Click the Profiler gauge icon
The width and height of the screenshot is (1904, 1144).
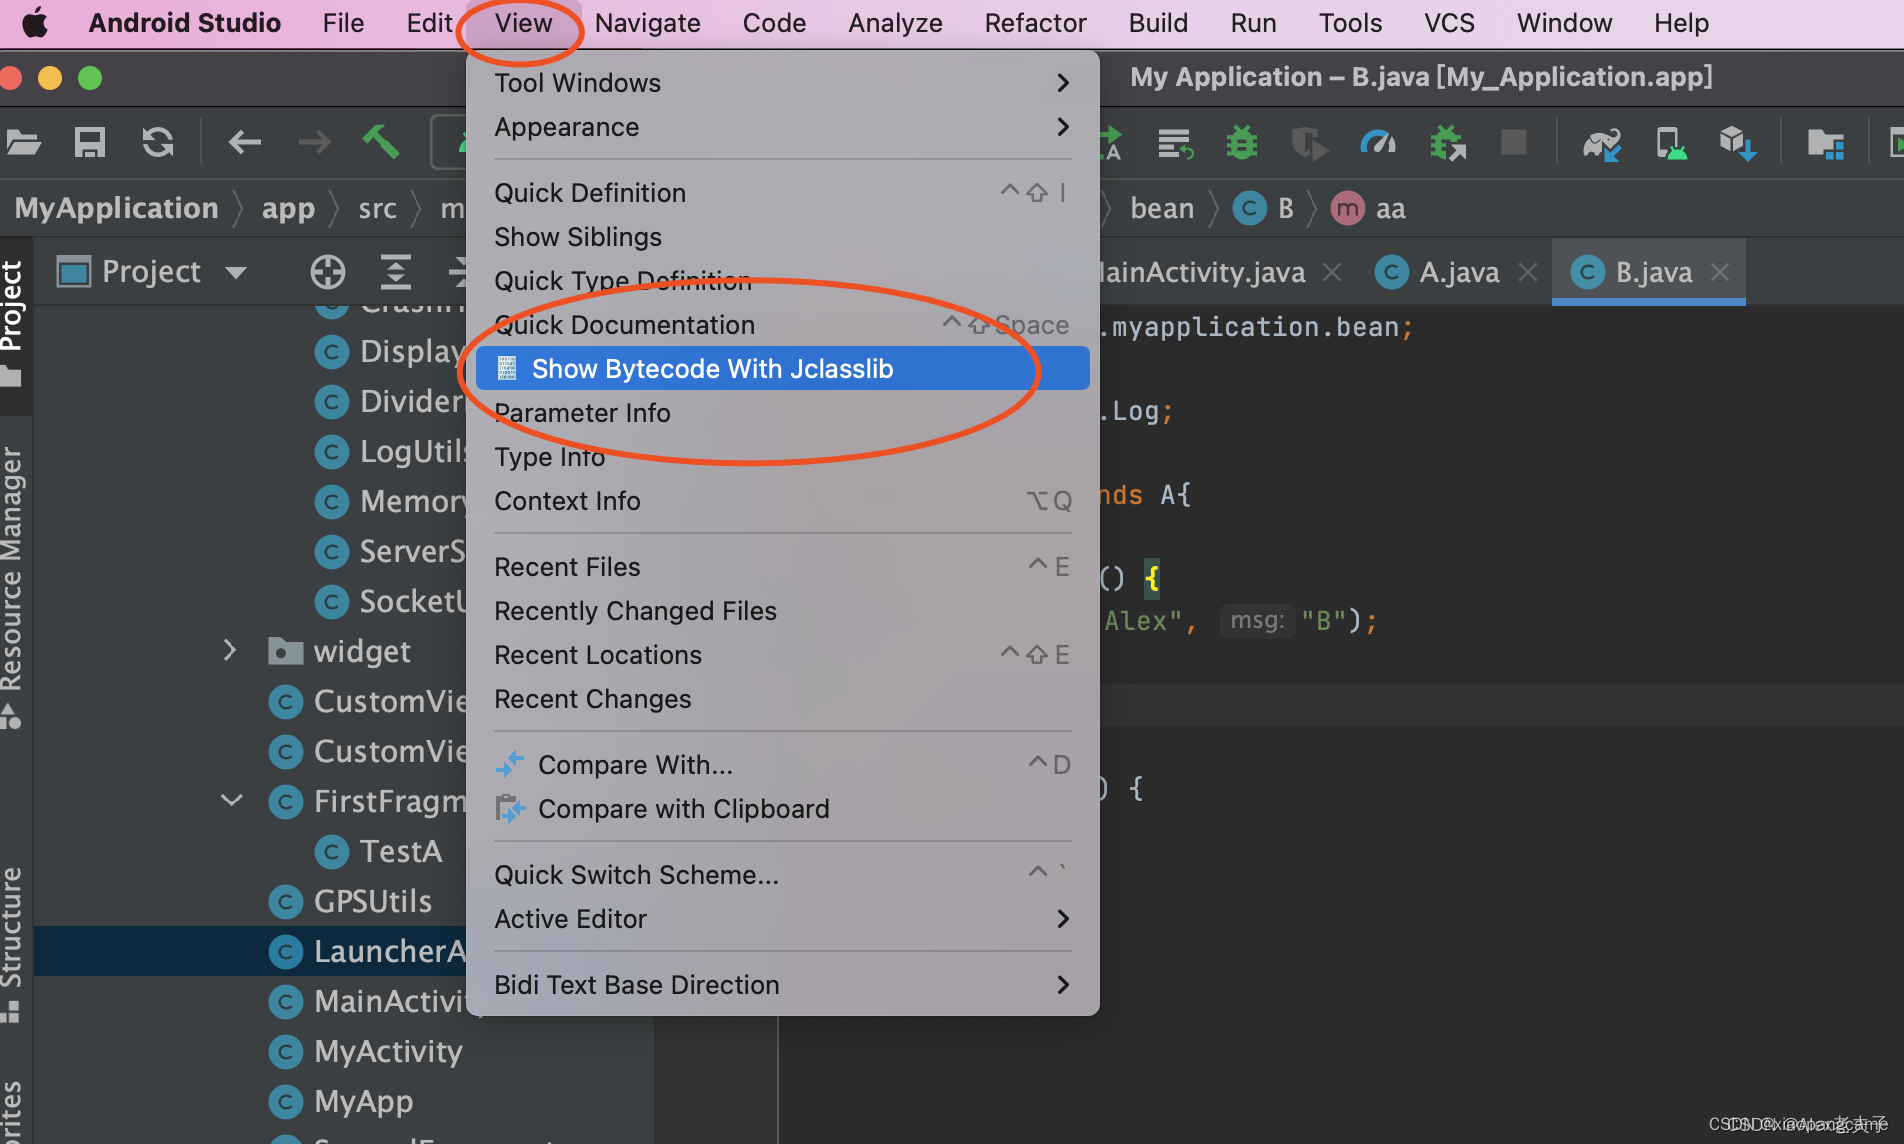[x=1377, y=143]
